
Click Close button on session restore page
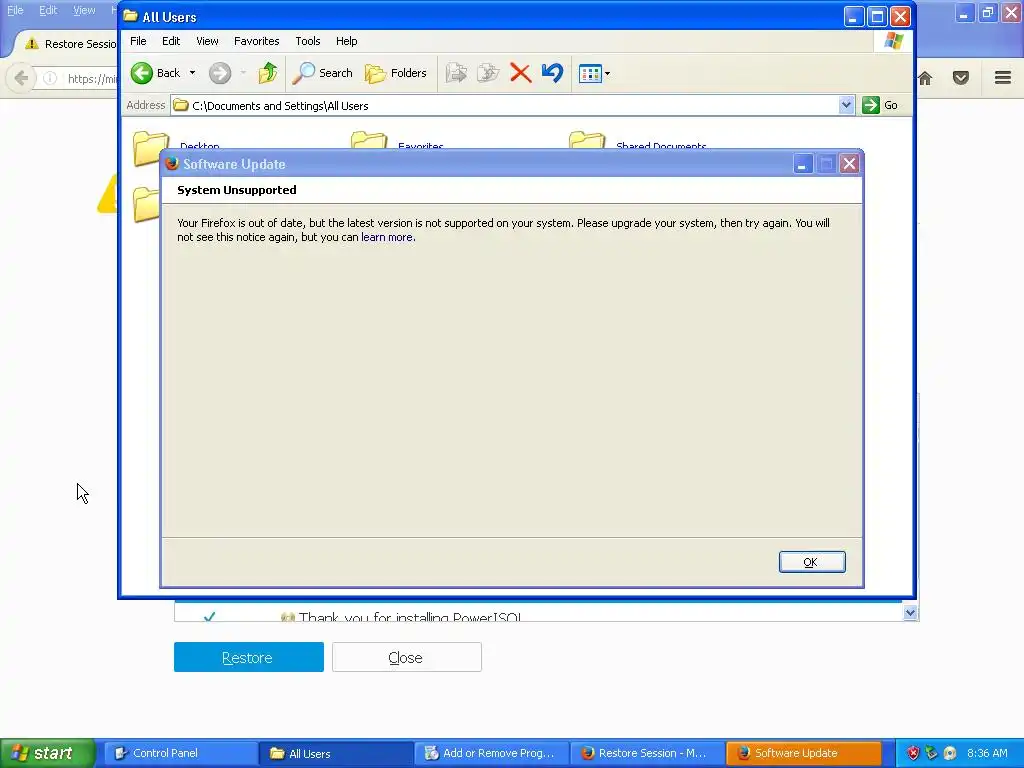click(406, 657)
